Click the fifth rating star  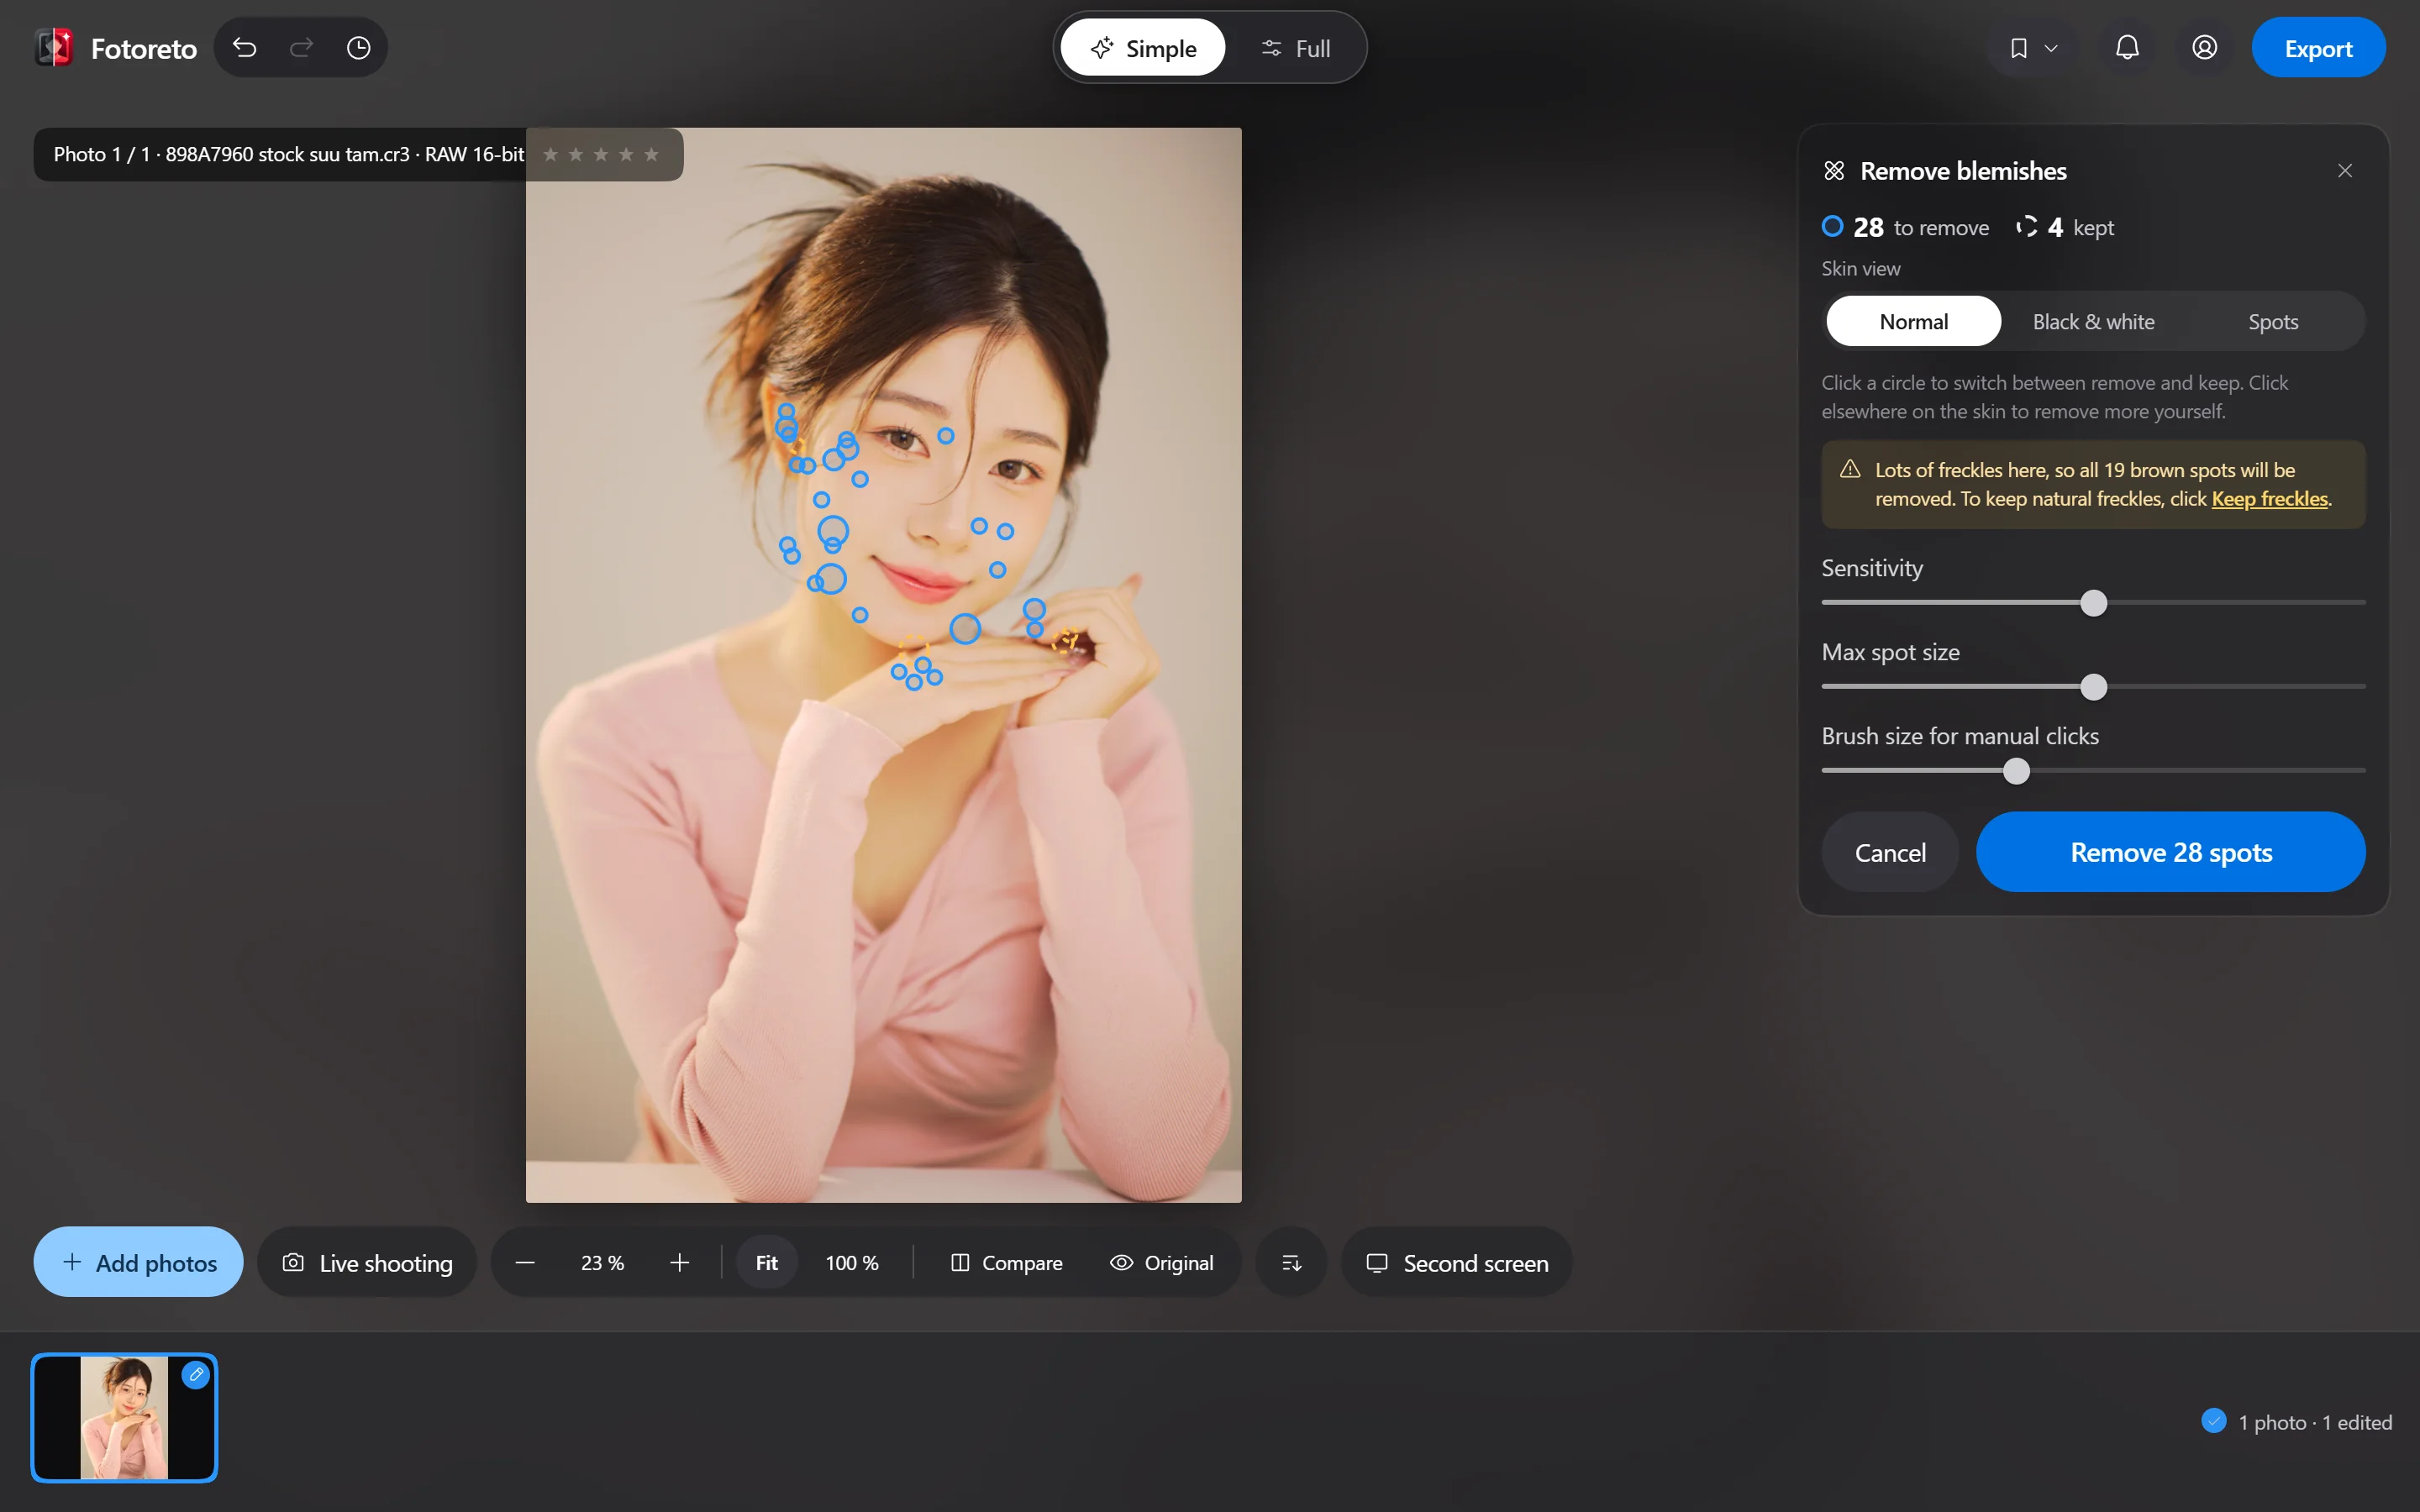(x=652, y=155)
